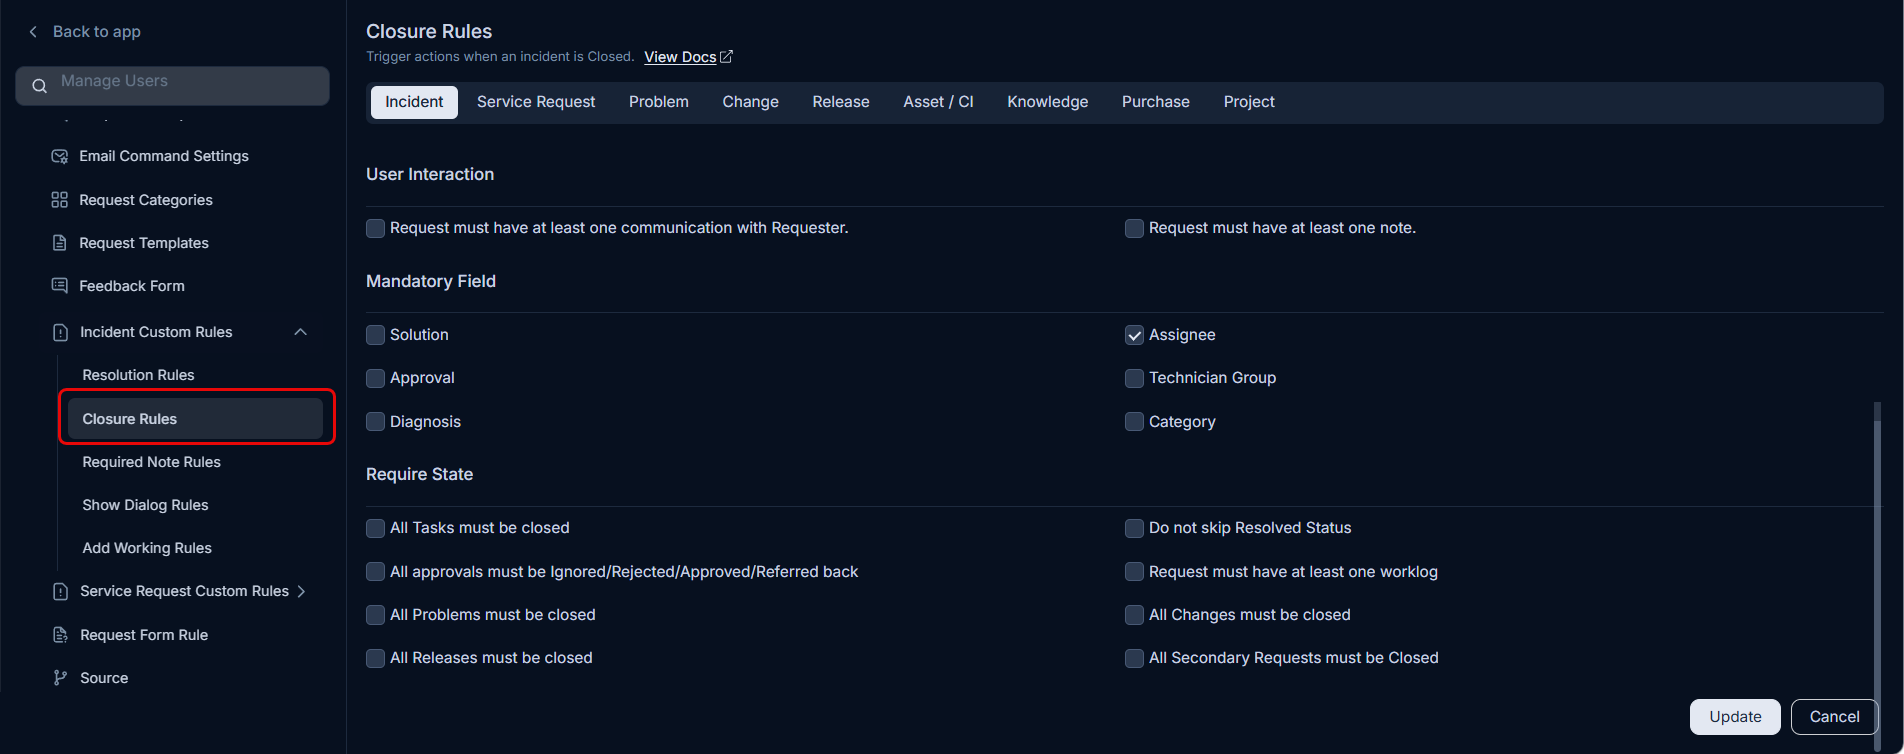This screenshot has height=754, width=1904.
Task: Click the Source branch icon
Action: (x=60, y=678)
